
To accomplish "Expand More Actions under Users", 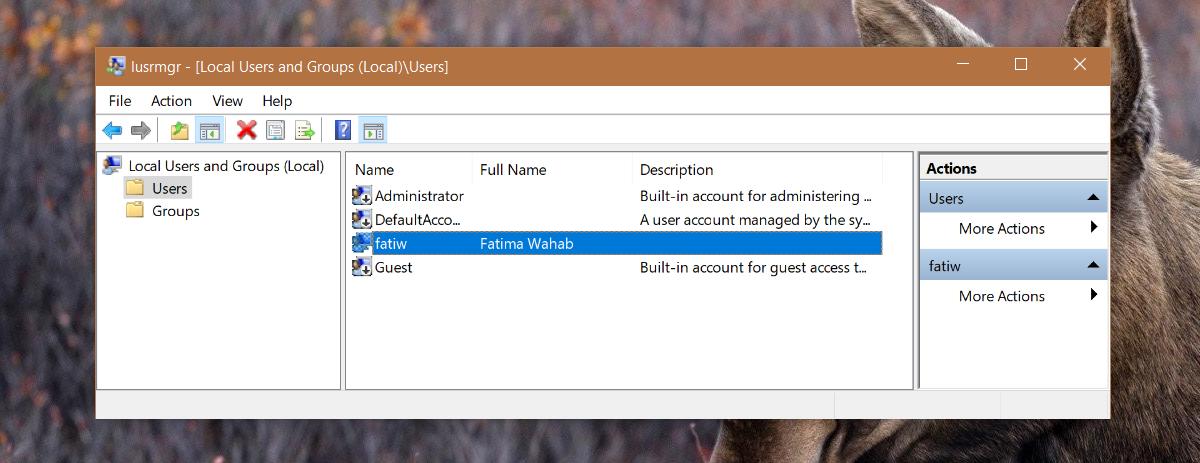I will coord(1001,228).
